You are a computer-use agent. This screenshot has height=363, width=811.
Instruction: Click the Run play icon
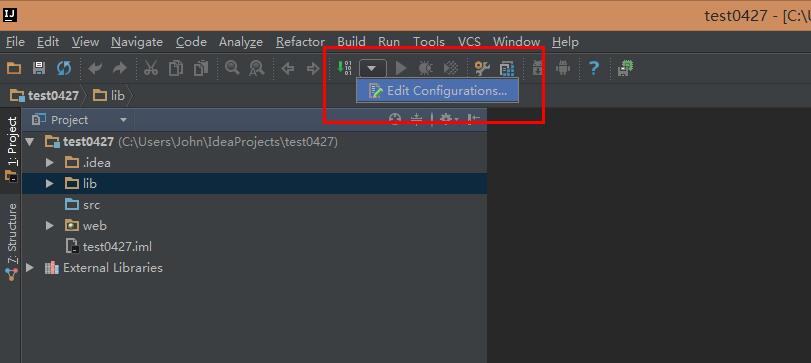[401, 68]
